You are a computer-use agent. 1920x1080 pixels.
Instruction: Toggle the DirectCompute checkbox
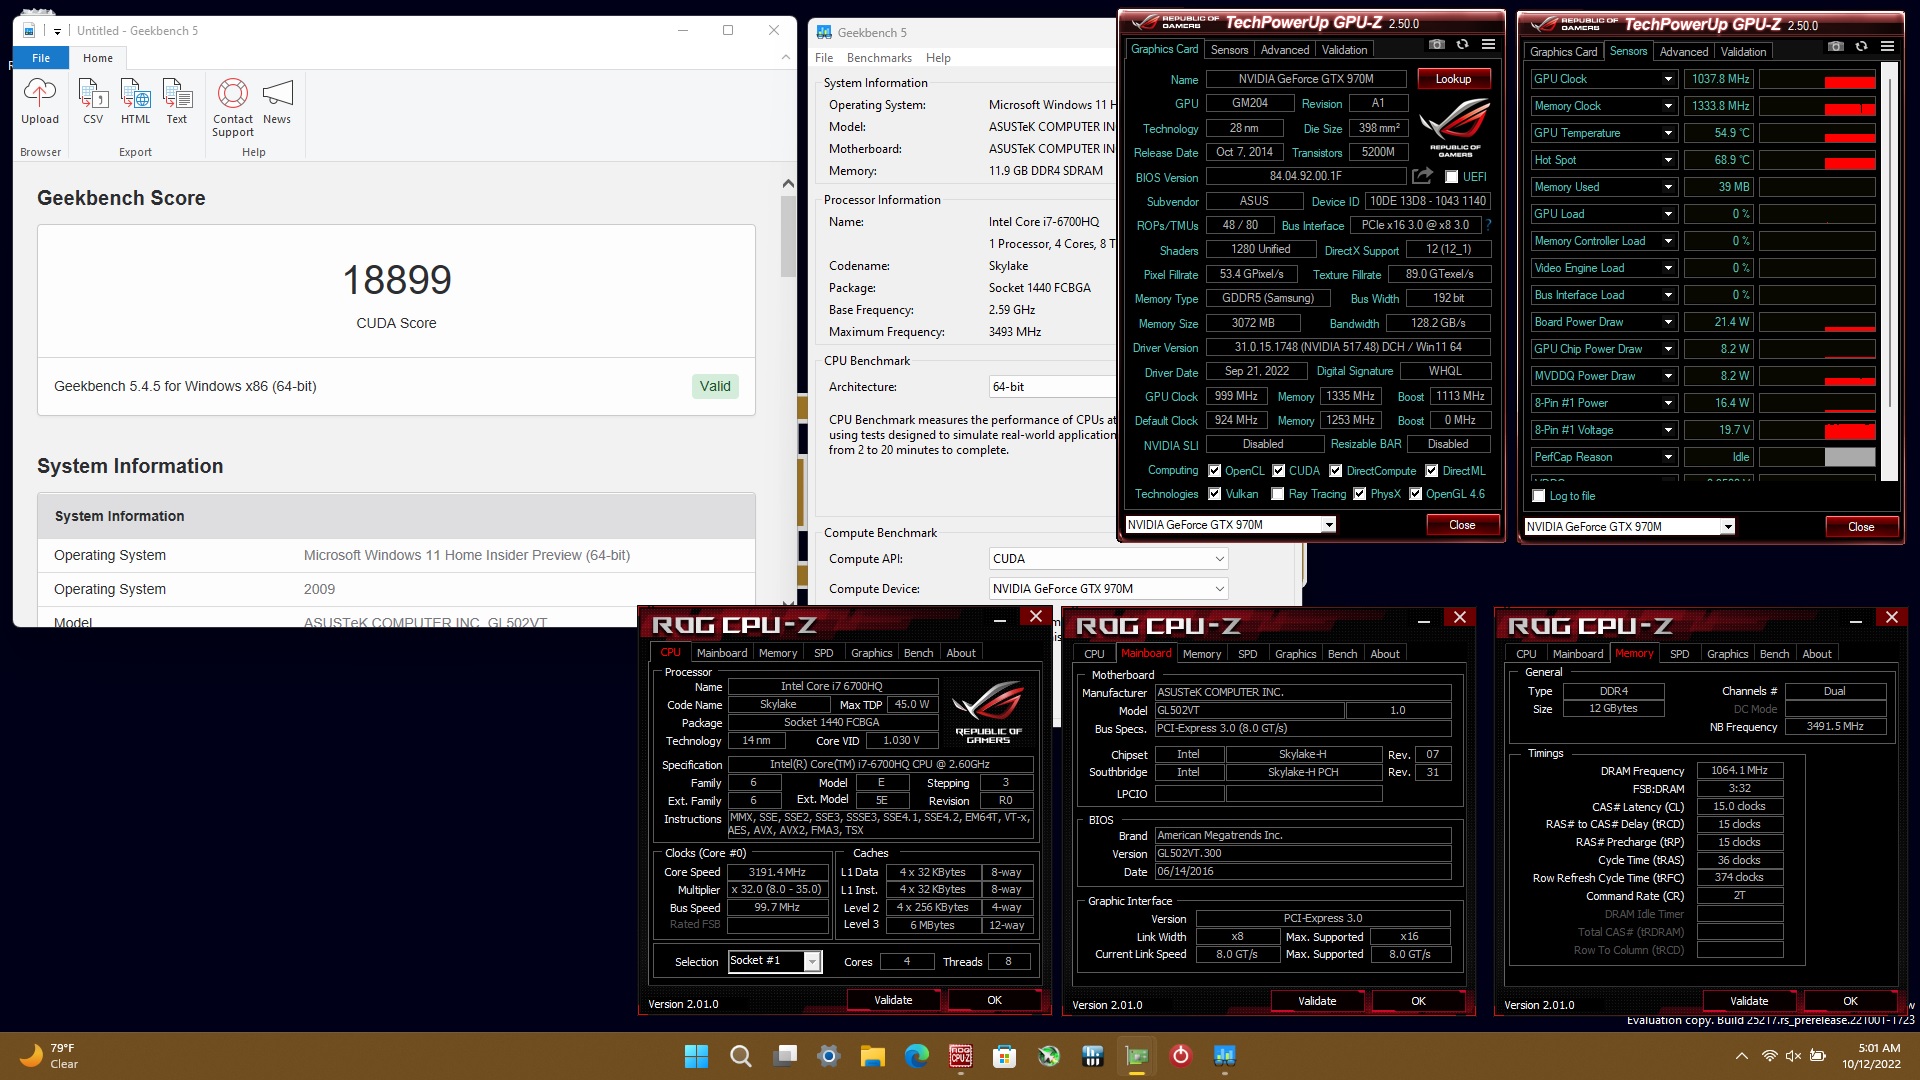1335,471
